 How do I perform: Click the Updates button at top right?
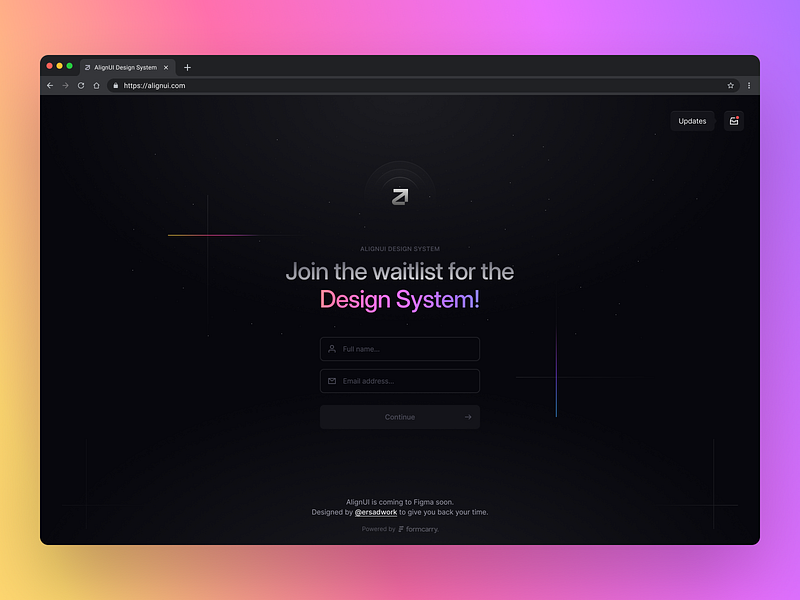coord(692,120)
